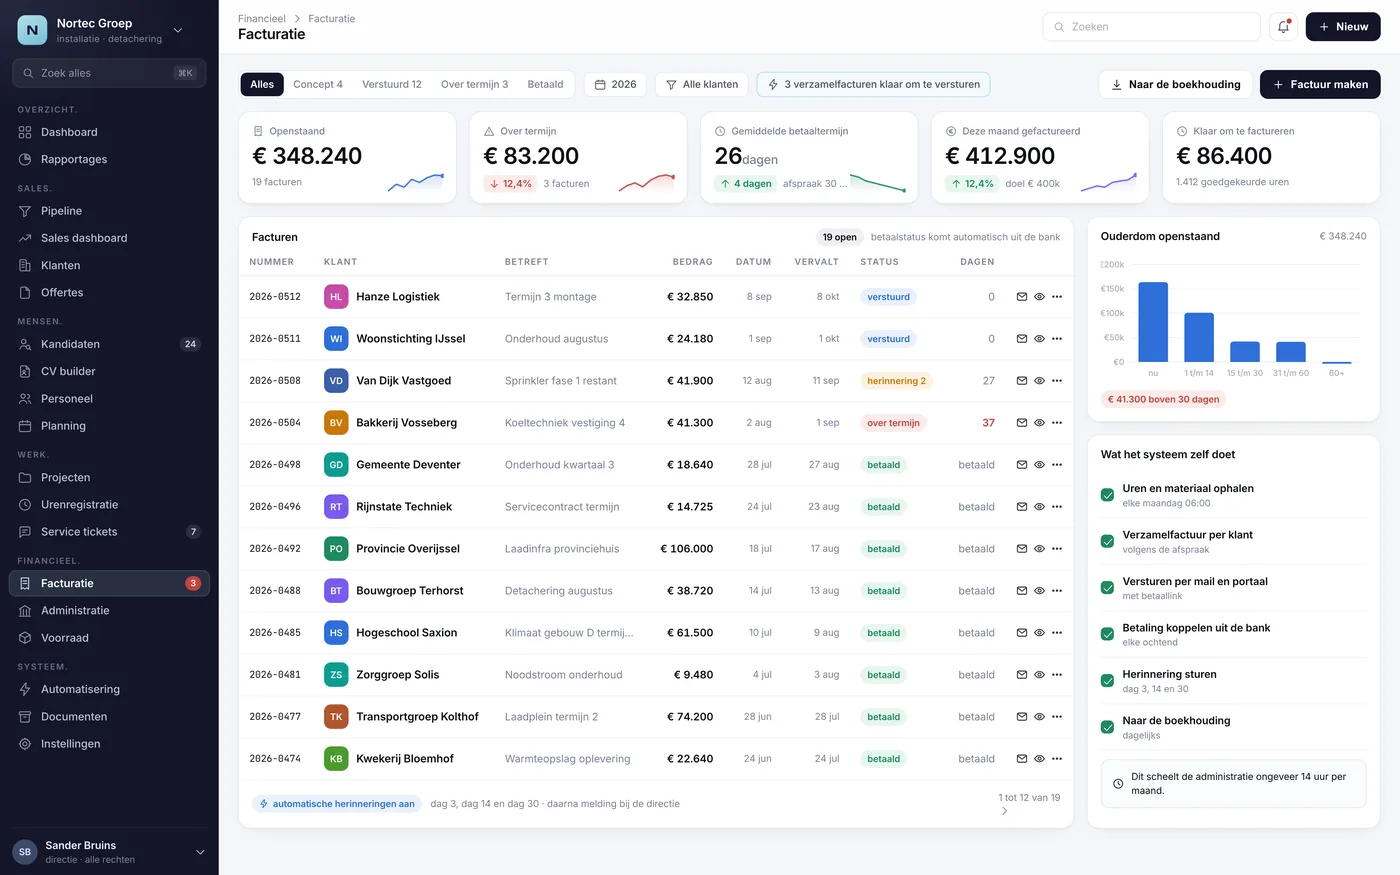The height and width of the screenshot is (875, 1400).
Task: Open more options for Bakkerij Vosseberg row
Action: coord(1057,423)
